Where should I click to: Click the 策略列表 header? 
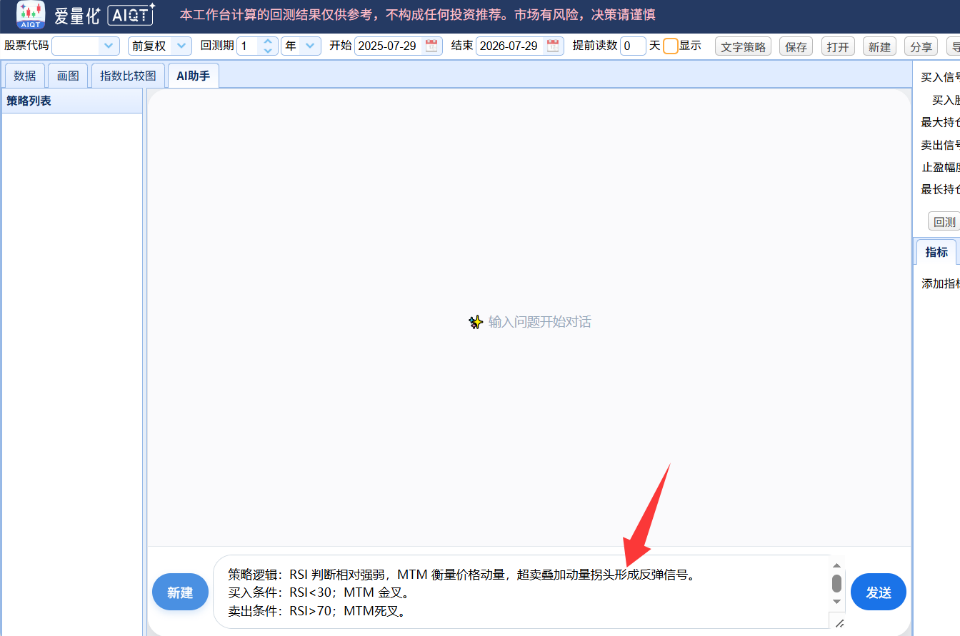72,101
